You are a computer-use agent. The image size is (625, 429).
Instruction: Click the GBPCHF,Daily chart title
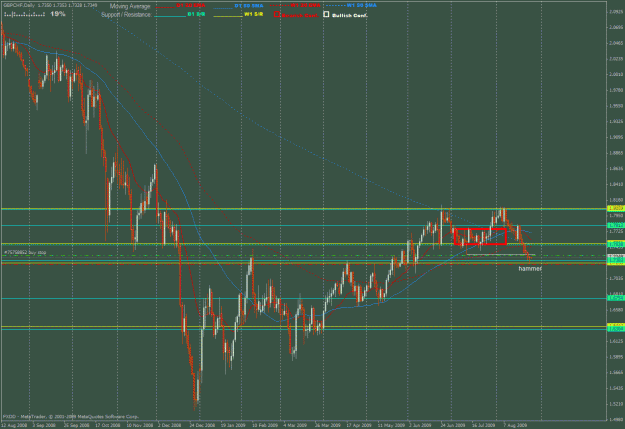coord(18,6)
